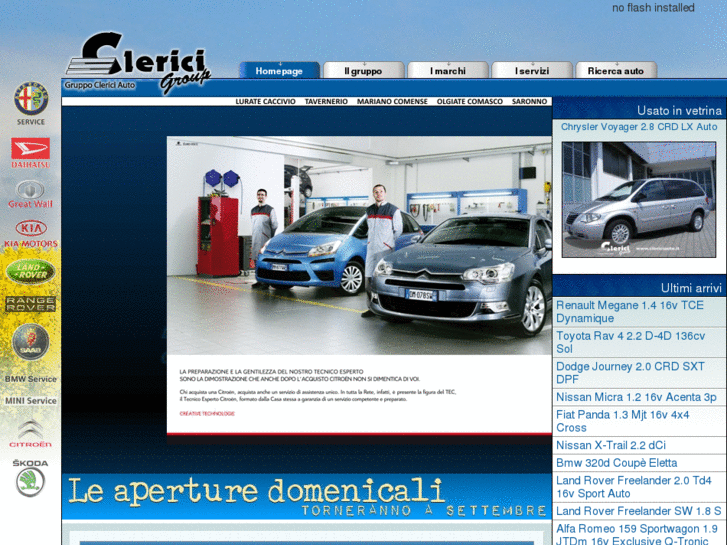Open the I servizi tab
This screenshot has height=545, width=727.
[x=532, y=71]
